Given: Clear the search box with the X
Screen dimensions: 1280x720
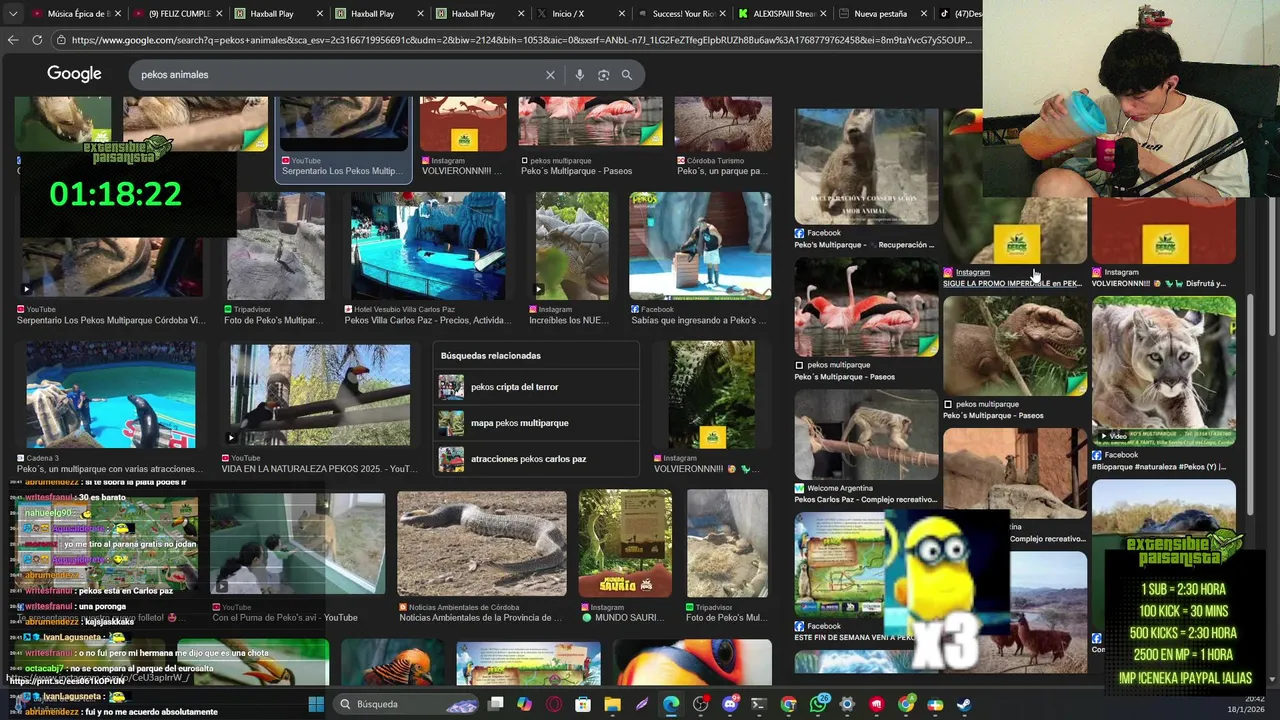Looking at the screenshot, I should click(x=550, y=75).
